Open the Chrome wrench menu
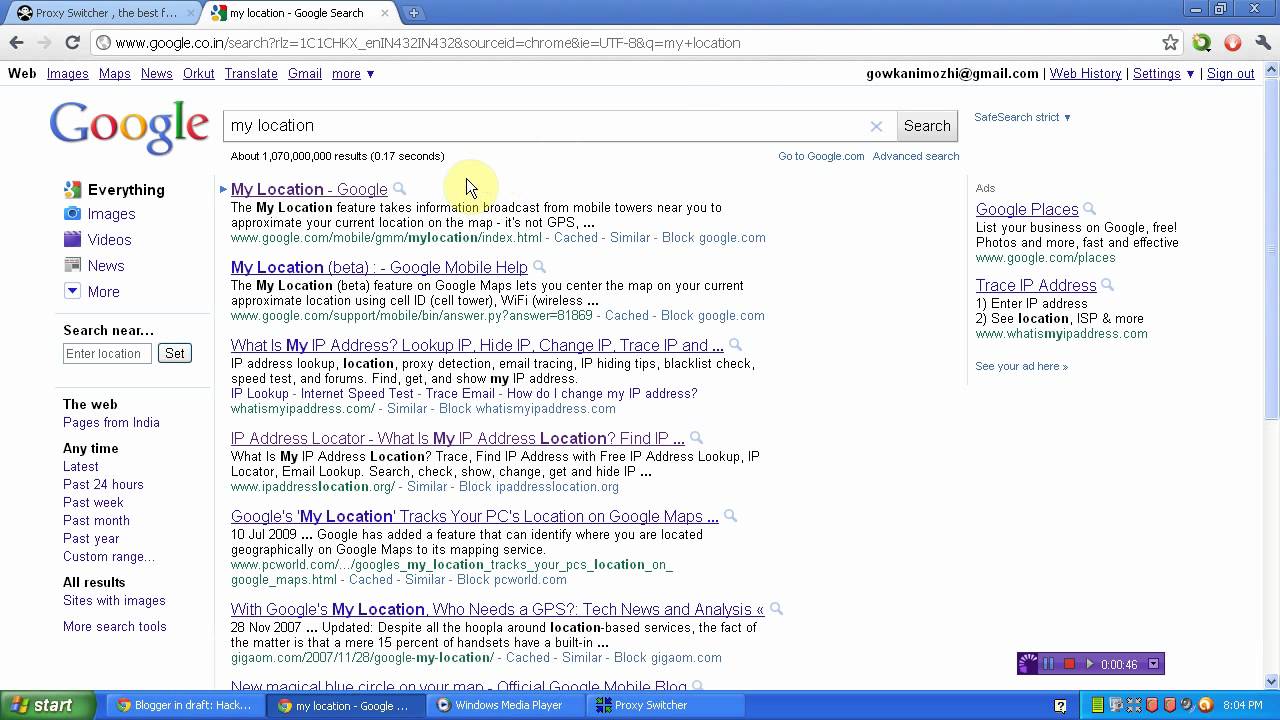The height and width of the screenshot is (720, 1280). [x=1263, y=42]
